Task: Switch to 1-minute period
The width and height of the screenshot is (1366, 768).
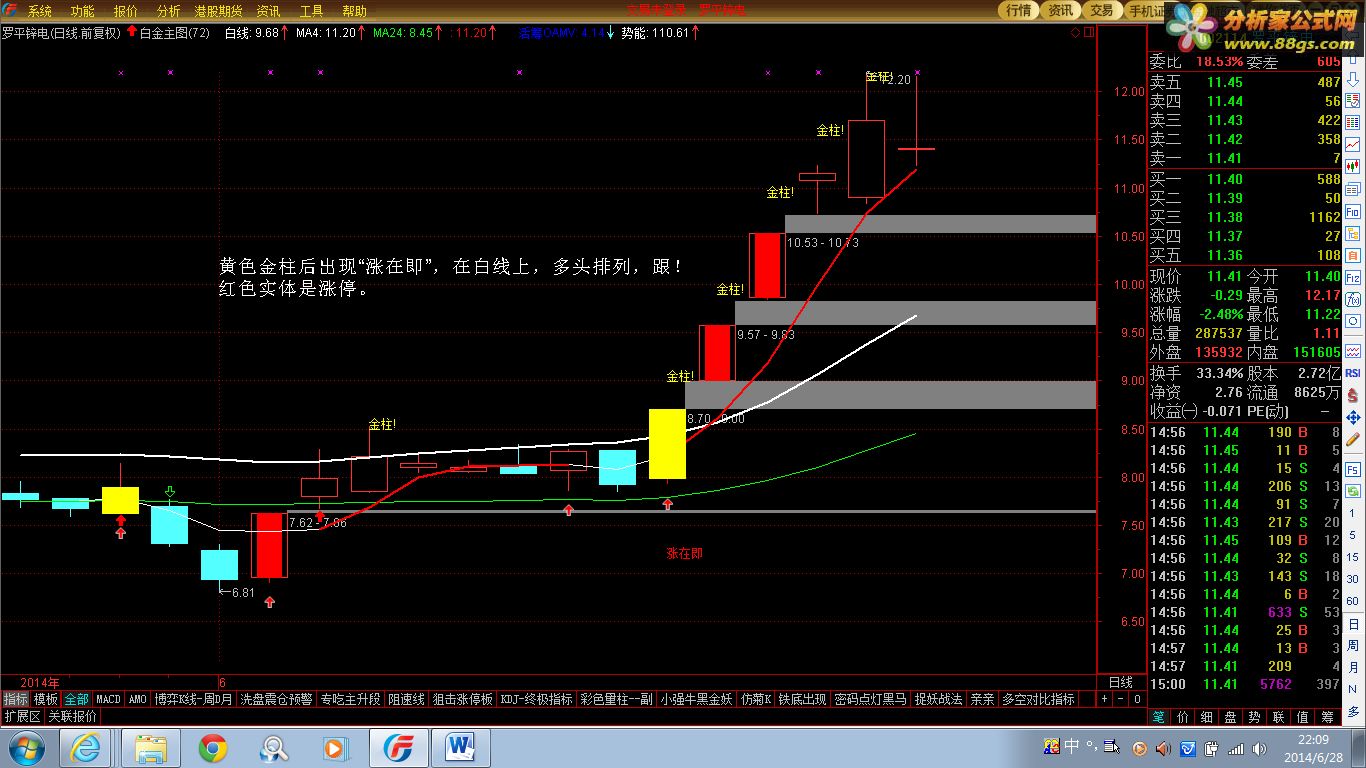Action: [1353, 513]
